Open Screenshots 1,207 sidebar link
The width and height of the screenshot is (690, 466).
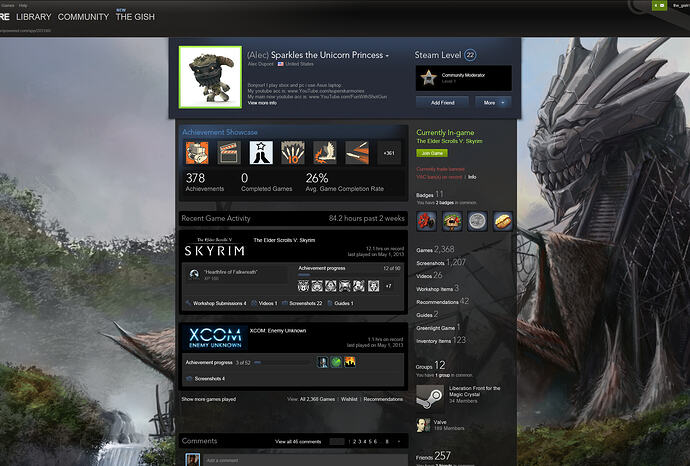click(x=440, y=262)
